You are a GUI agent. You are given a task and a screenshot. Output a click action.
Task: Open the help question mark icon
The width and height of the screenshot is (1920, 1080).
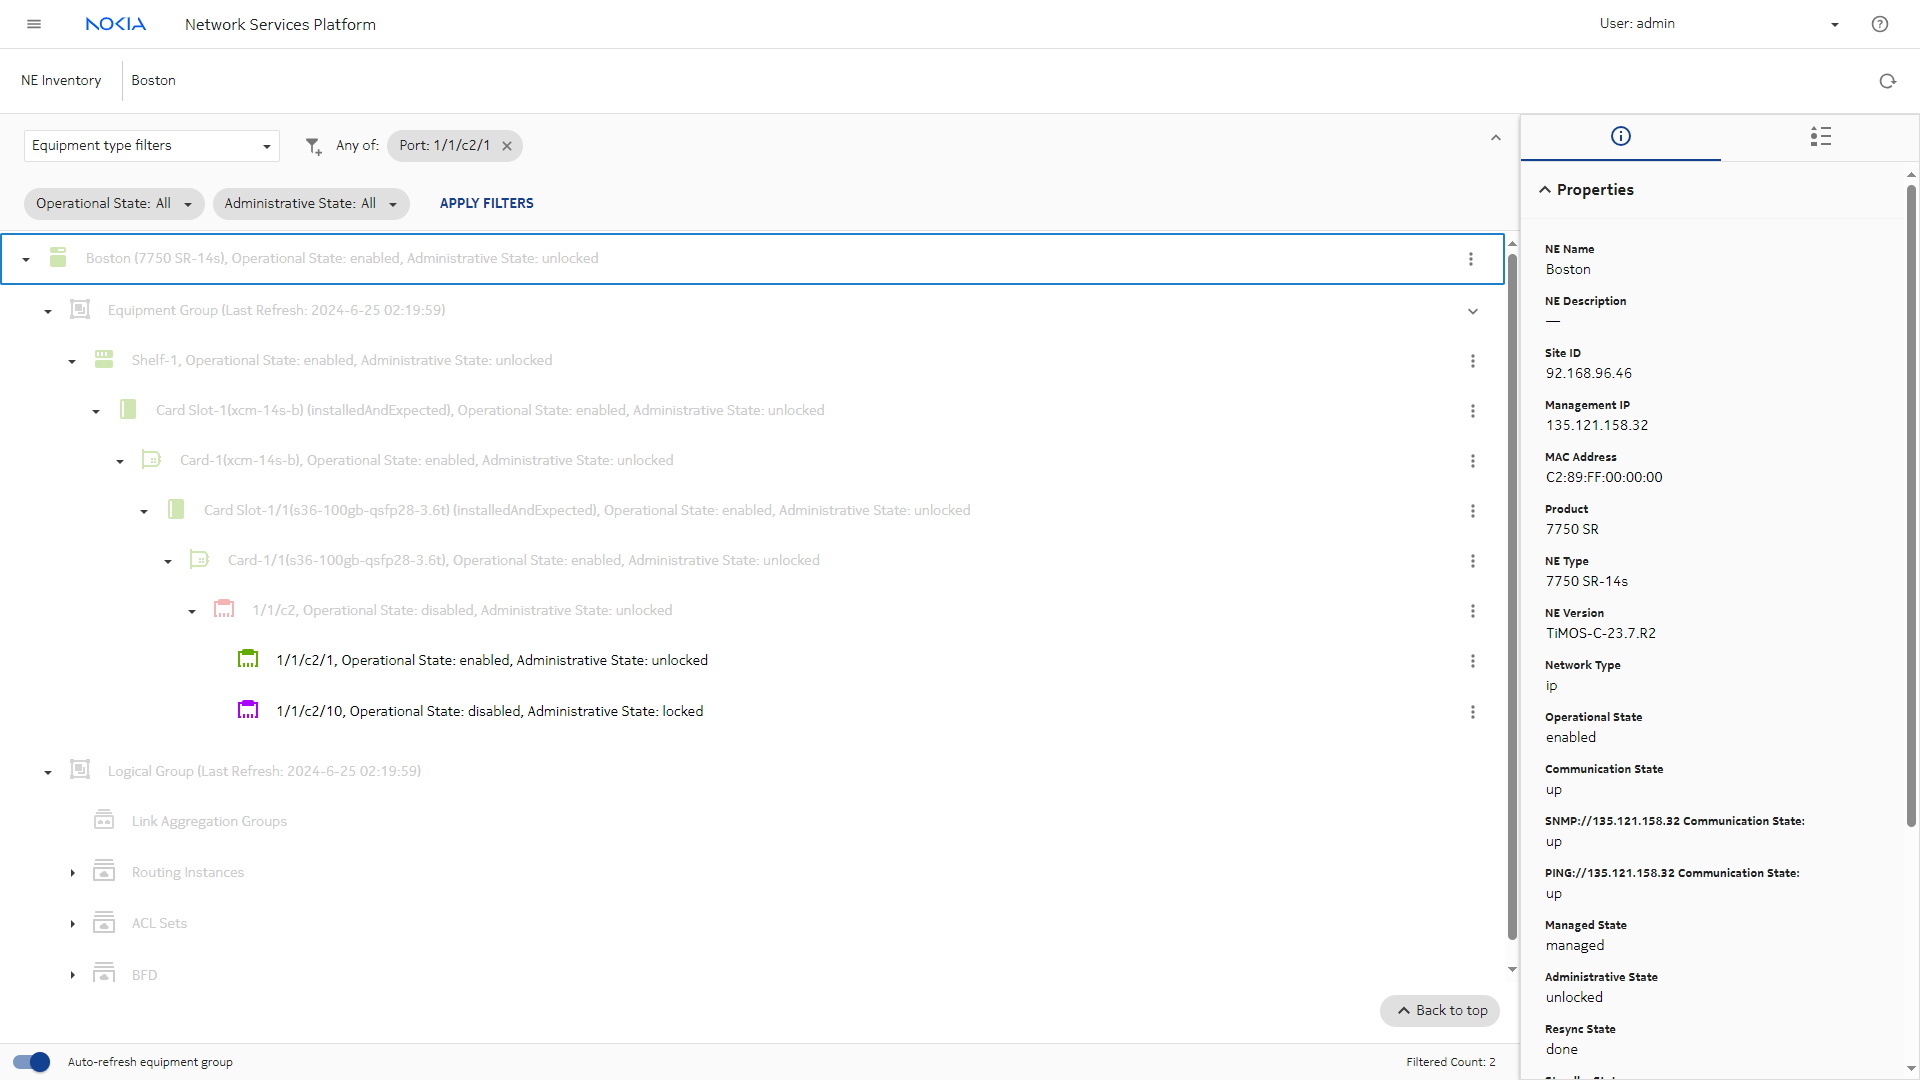(x=1879, y=24)
